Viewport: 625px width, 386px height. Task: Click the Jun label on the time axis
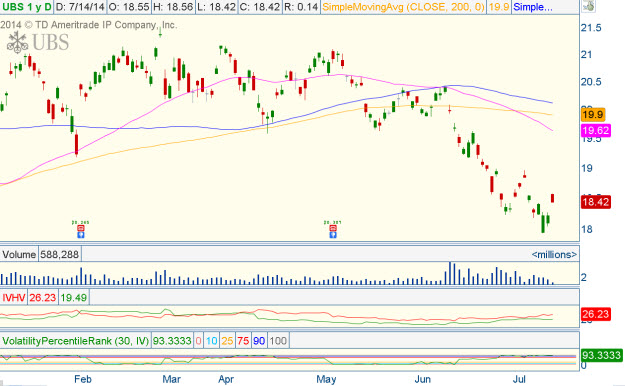423,379
